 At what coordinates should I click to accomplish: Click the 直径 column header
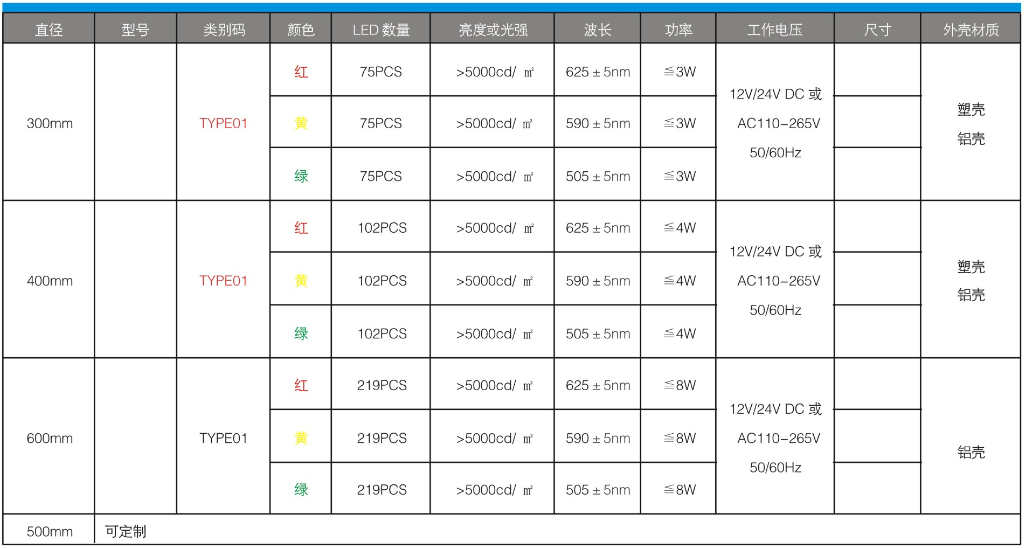pos(48,30)
